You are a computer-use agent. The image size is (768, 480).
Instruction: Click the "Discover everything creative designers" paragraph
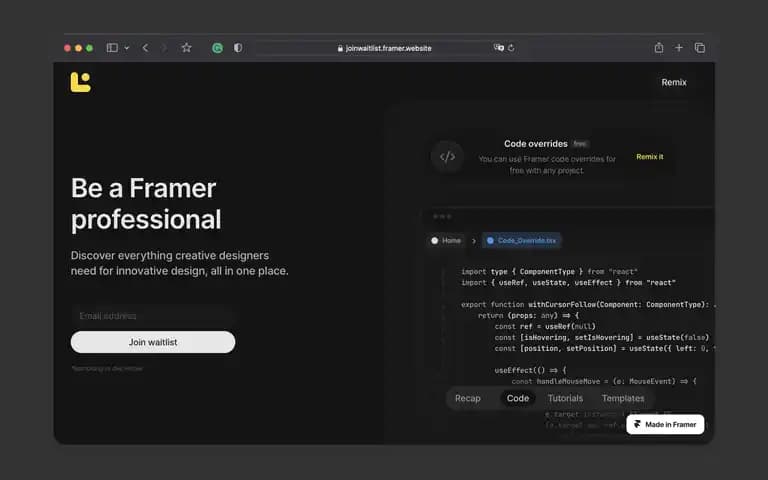pyautogui.click(x=179, y=263)
